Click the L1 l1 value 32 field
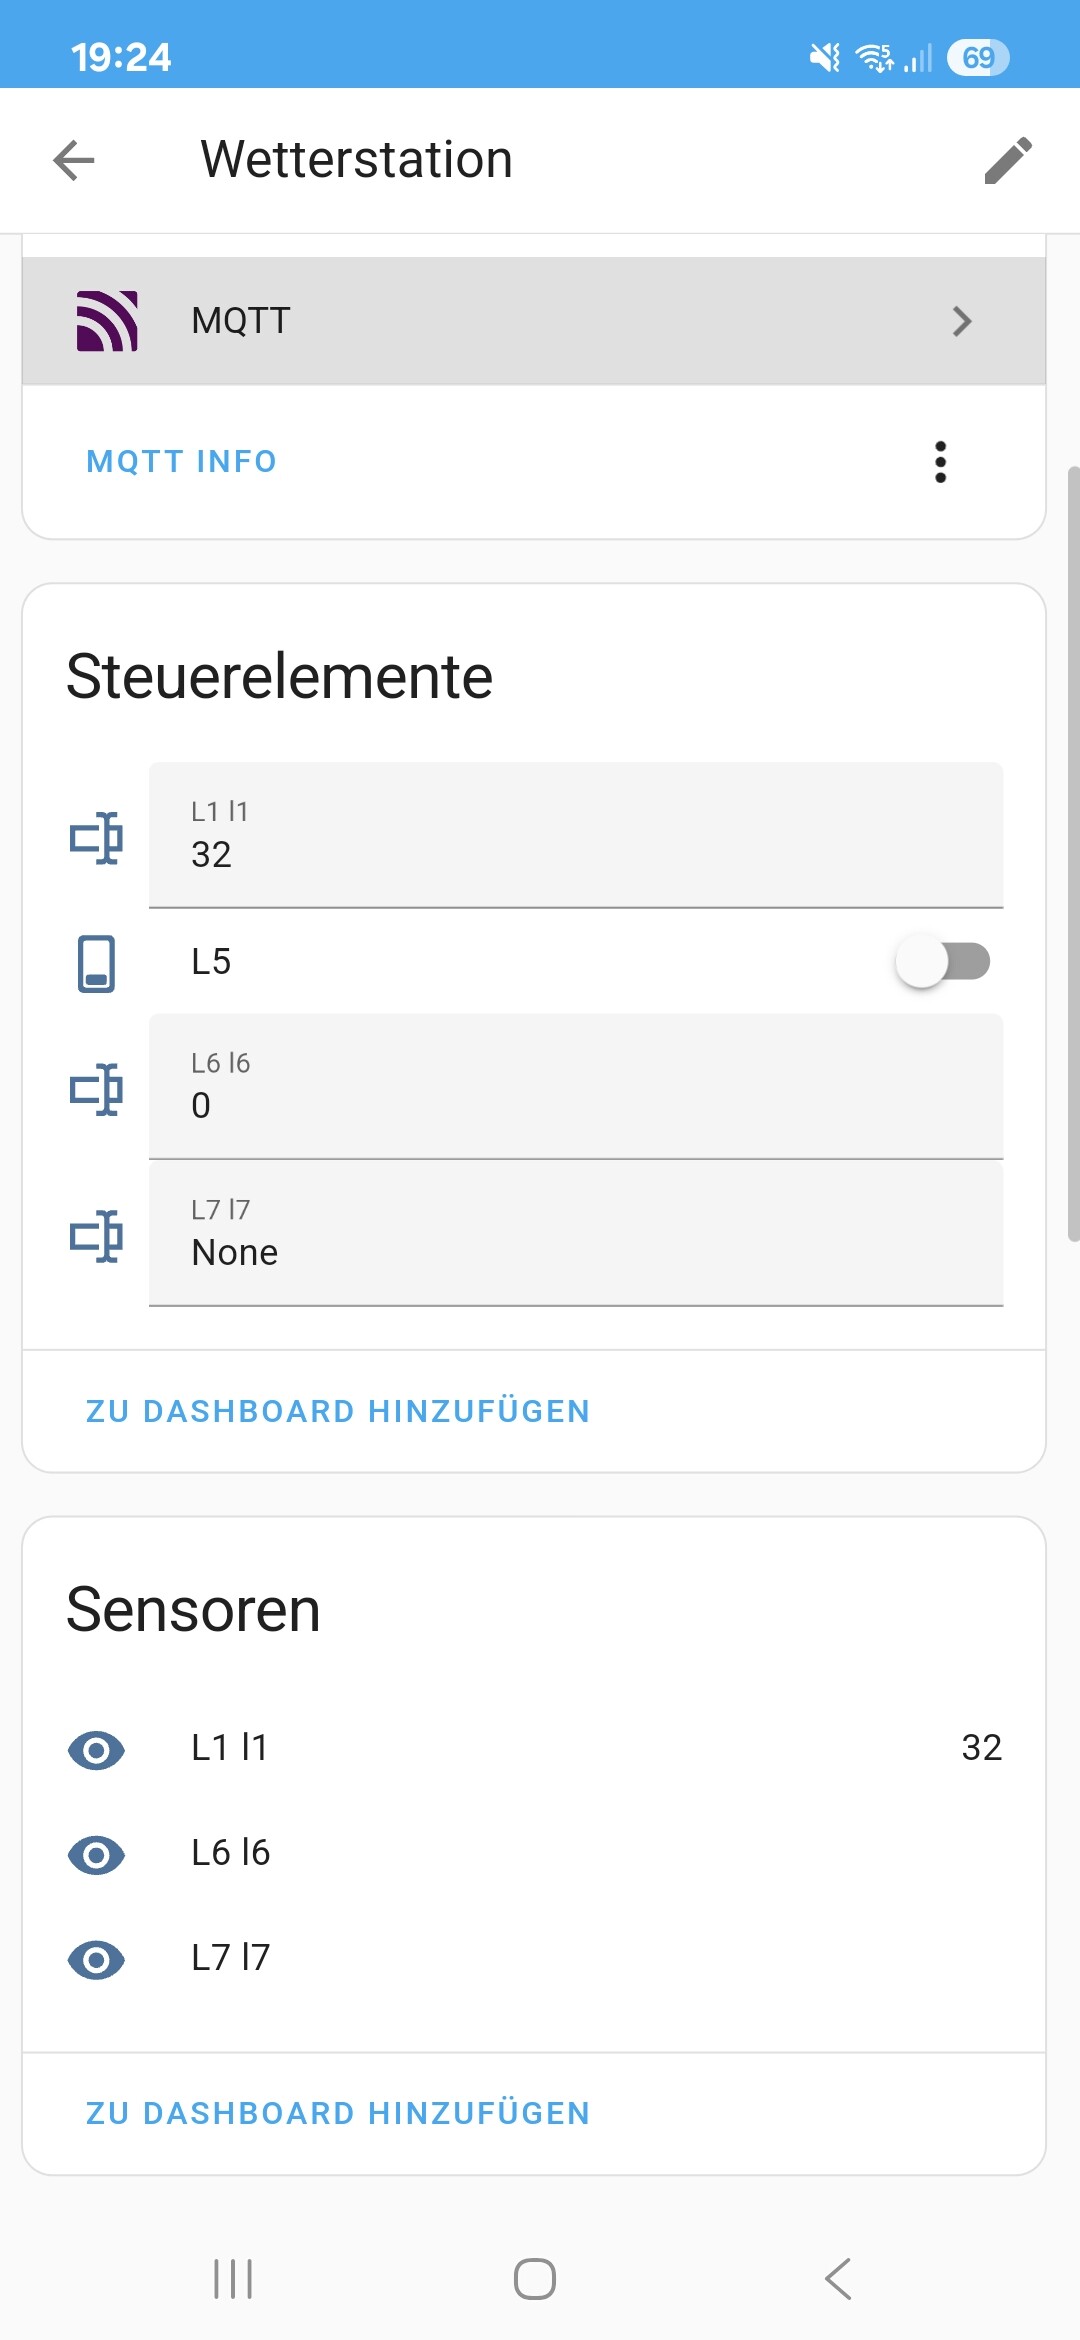 coord(575,840)
